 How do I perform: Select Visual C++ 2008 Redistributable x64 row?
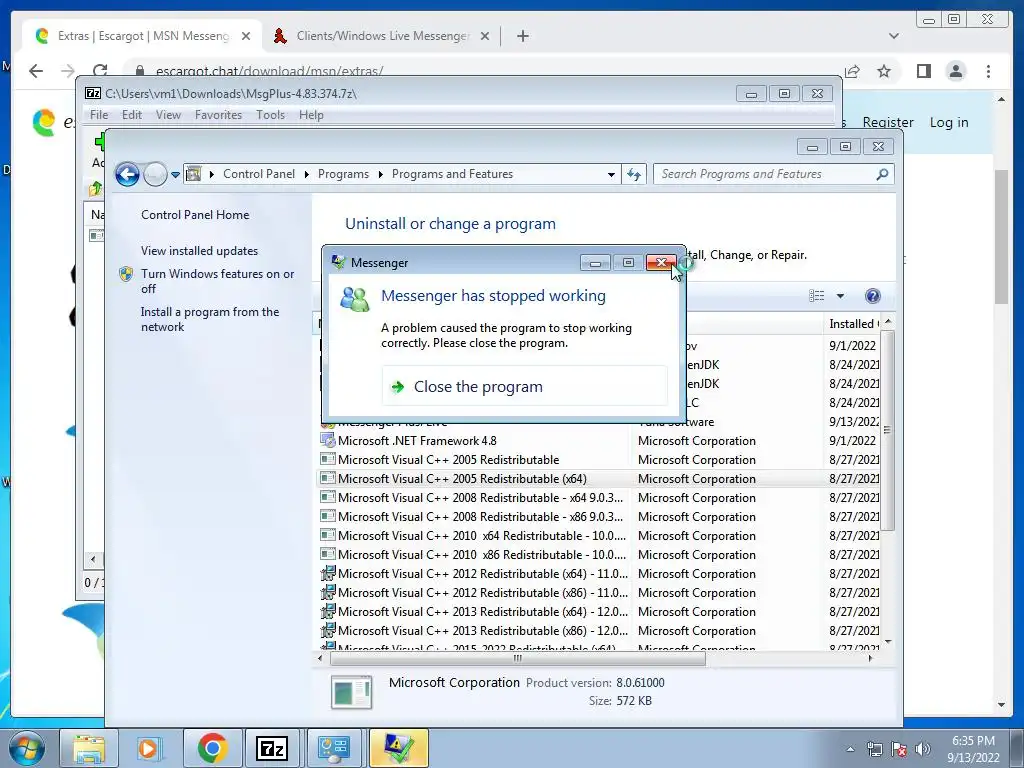click(599, 498)
